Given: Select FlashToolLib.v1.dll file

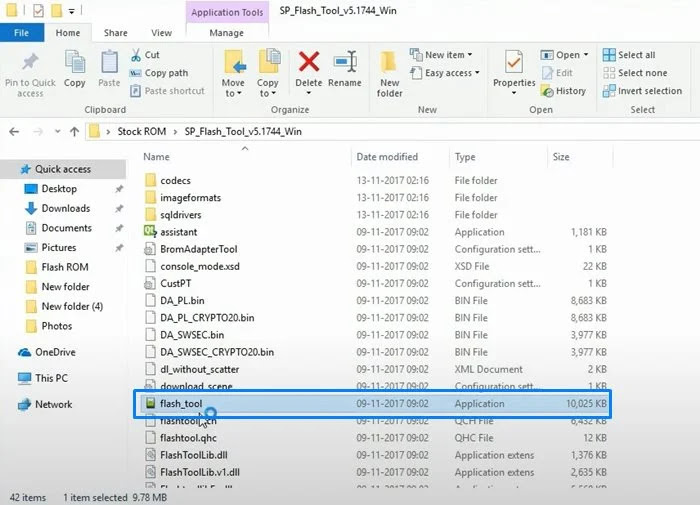Looking at the screenshot, I should coord(200,472).
